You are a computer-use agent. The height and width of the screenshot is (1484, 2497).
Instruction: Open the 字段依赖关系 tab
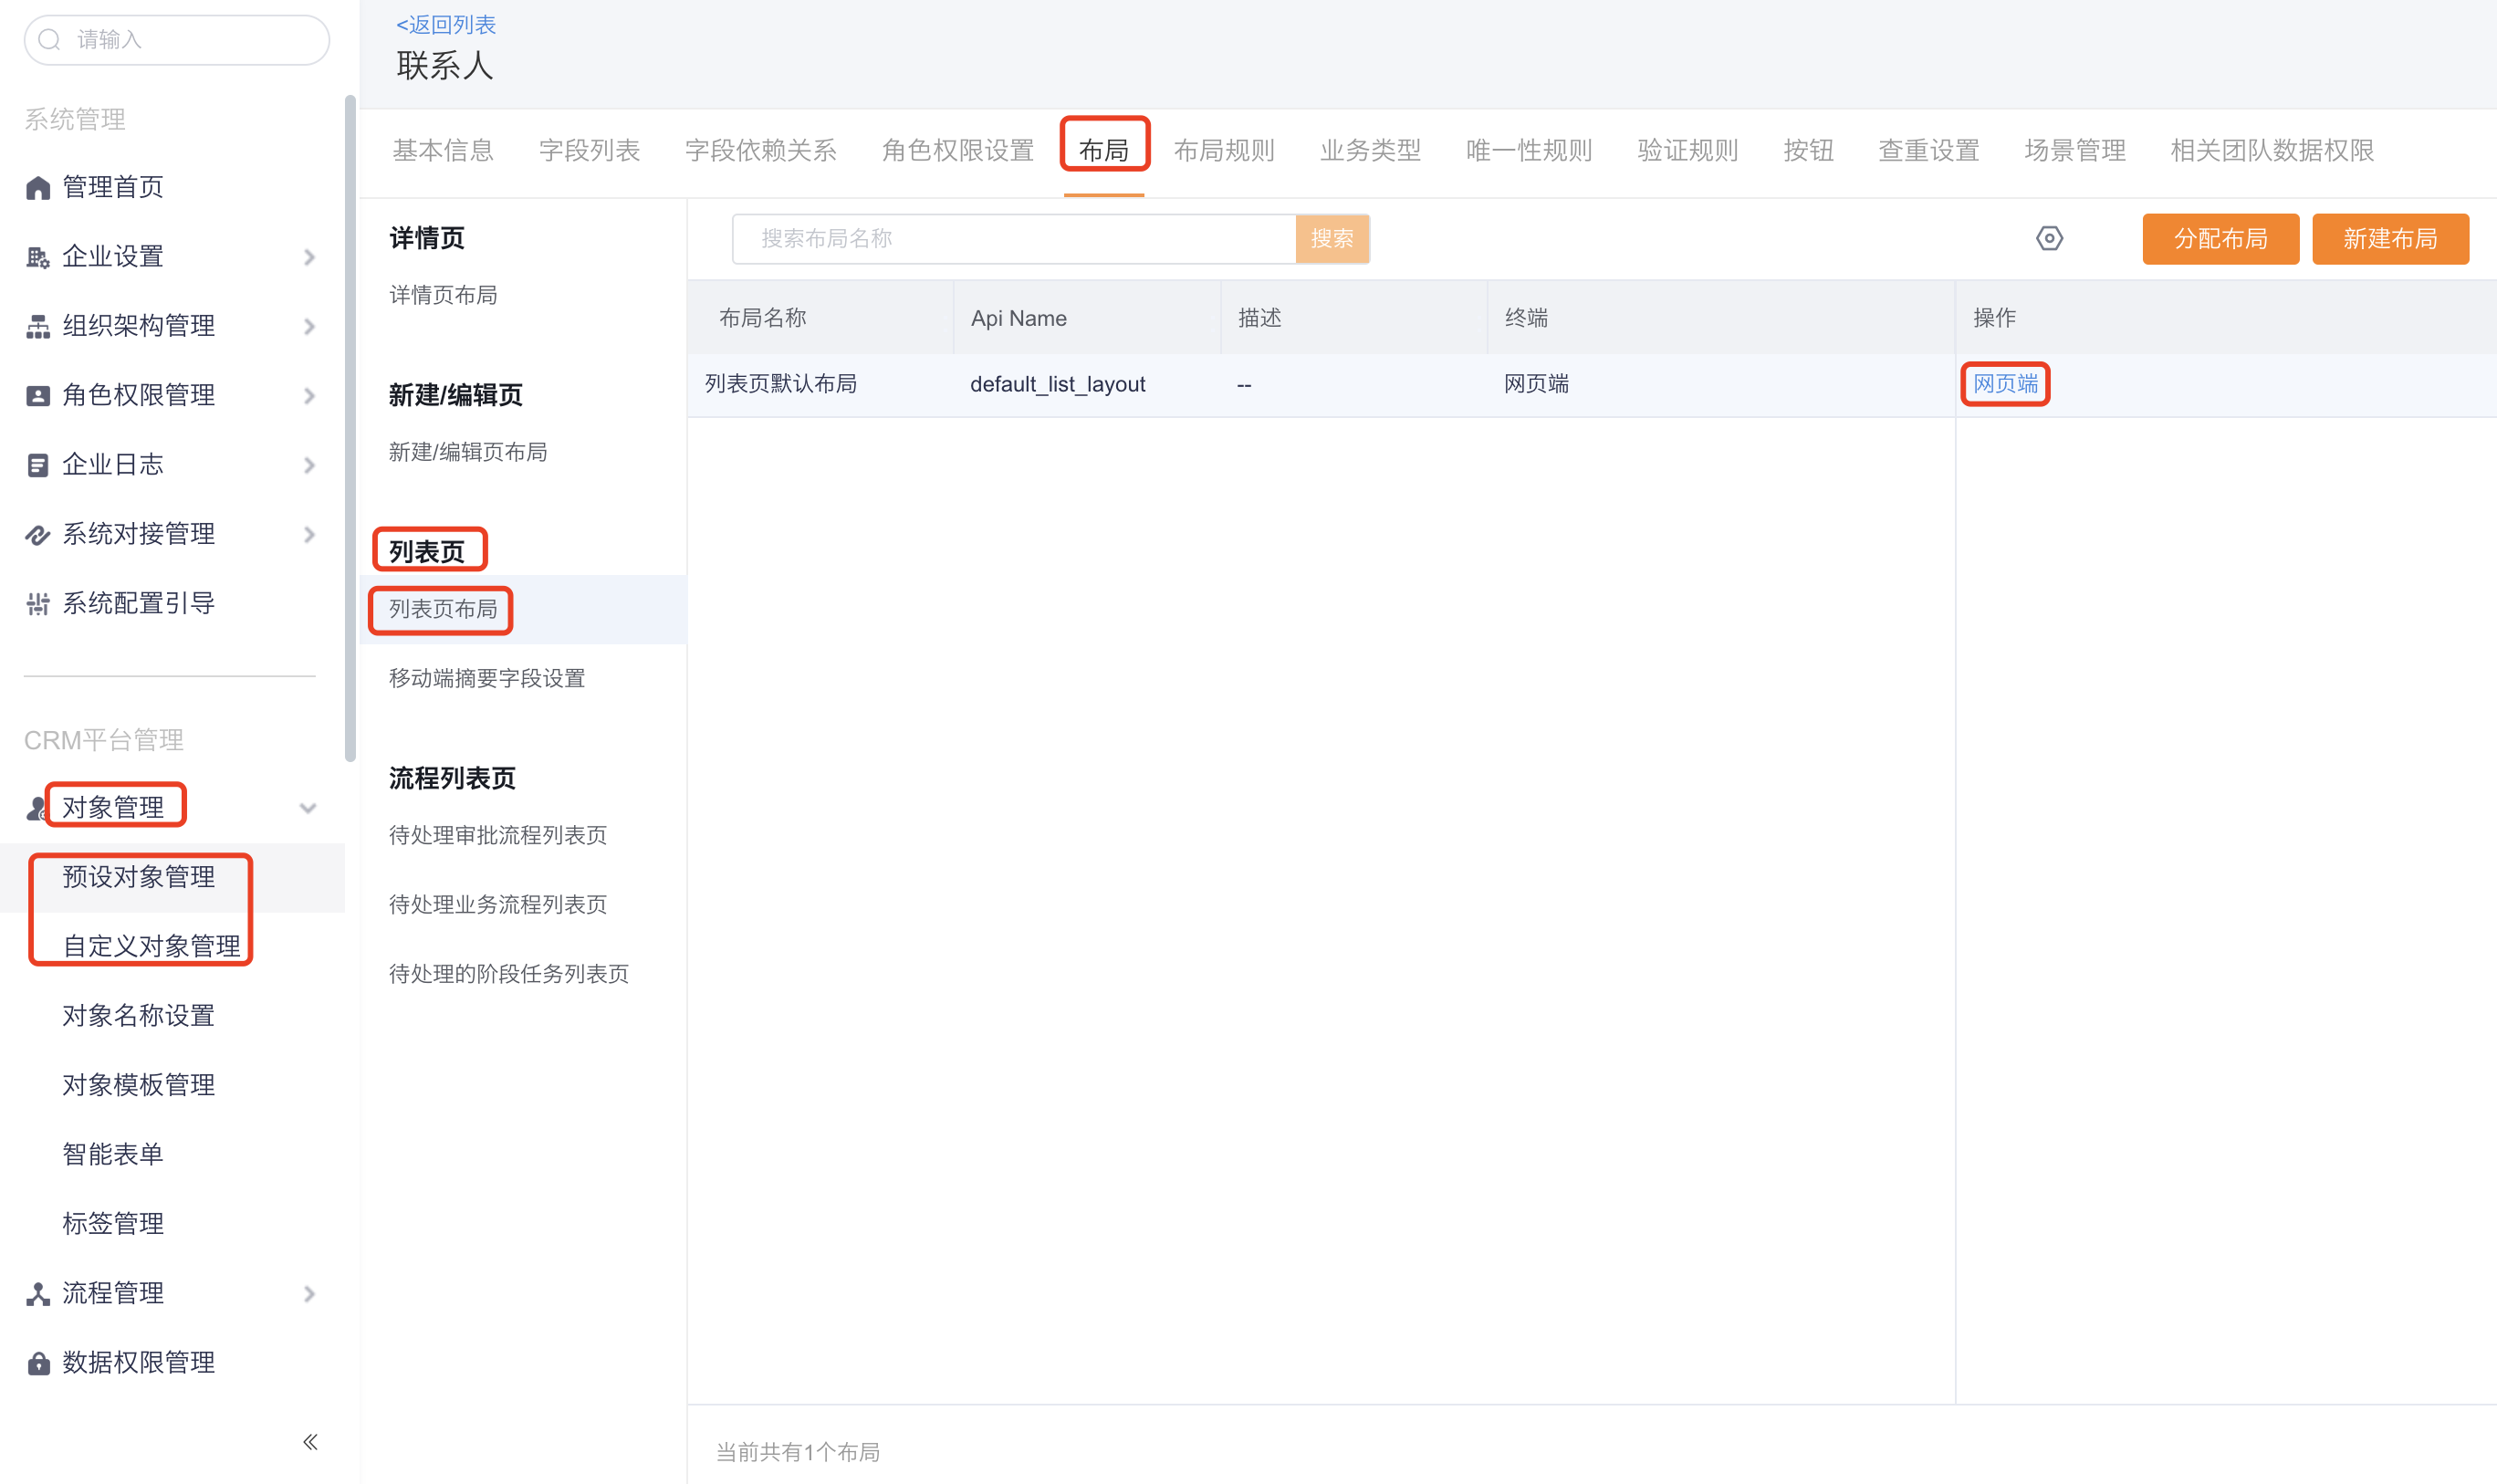(x=761, y=151)
